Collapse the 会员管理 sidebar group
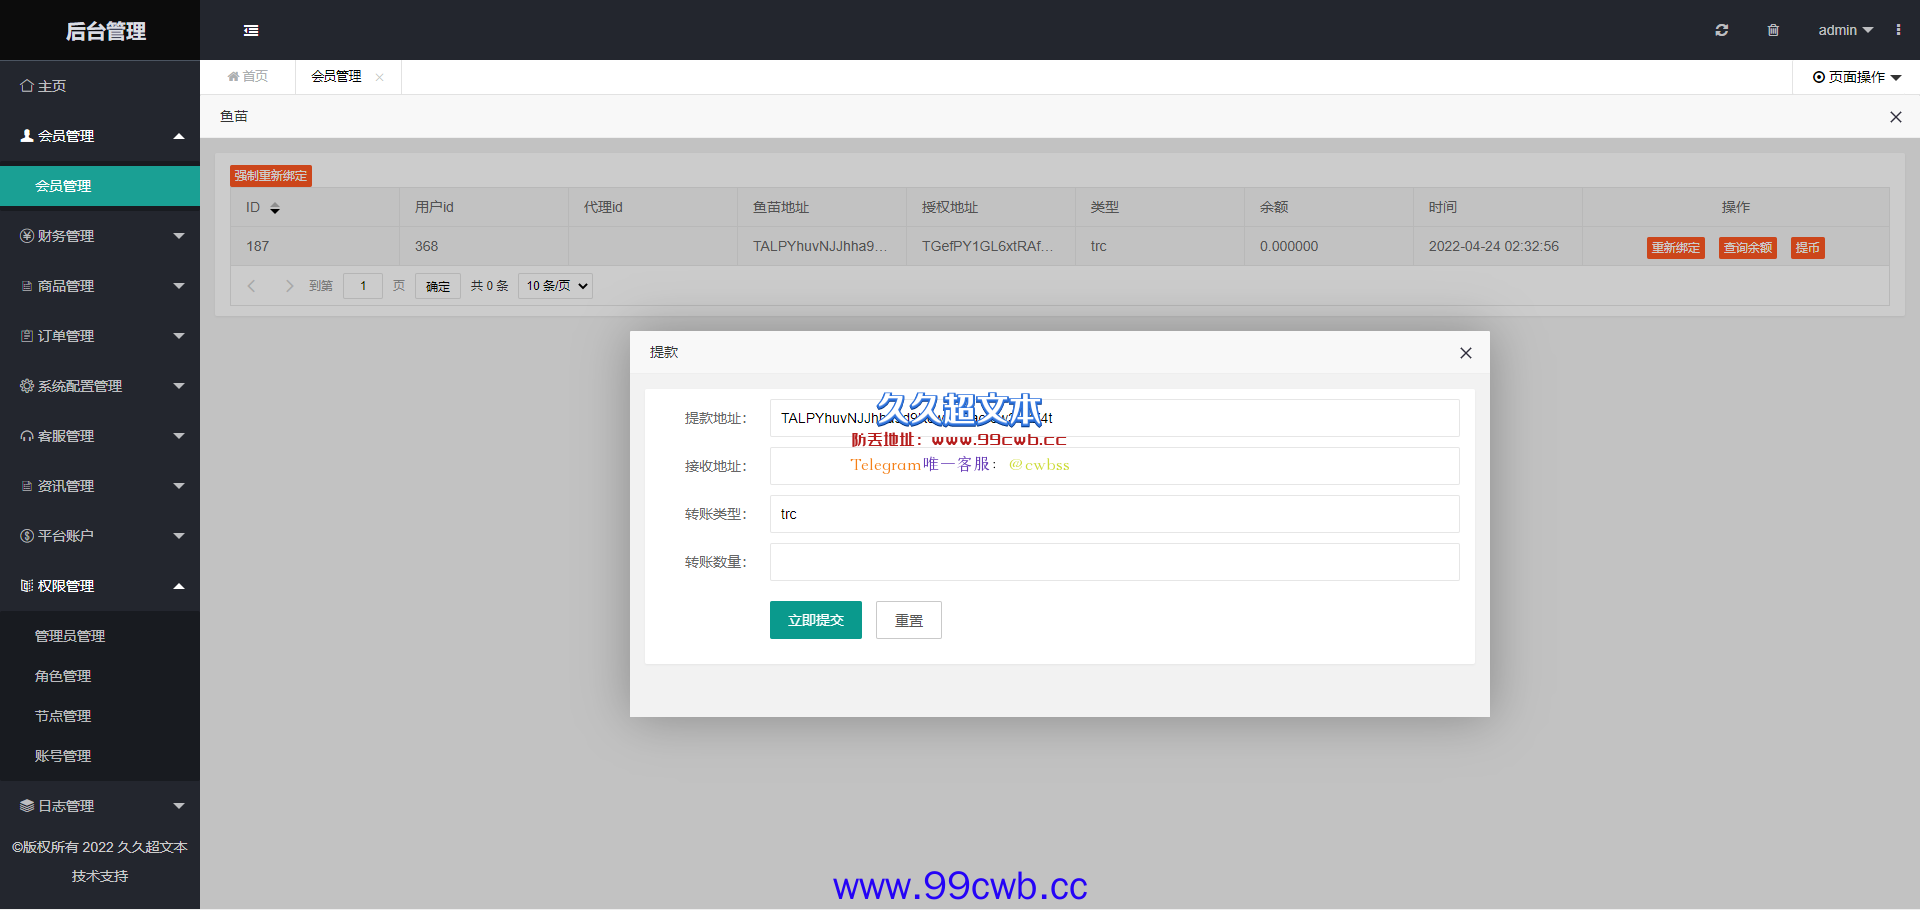 tap(100, 136)
